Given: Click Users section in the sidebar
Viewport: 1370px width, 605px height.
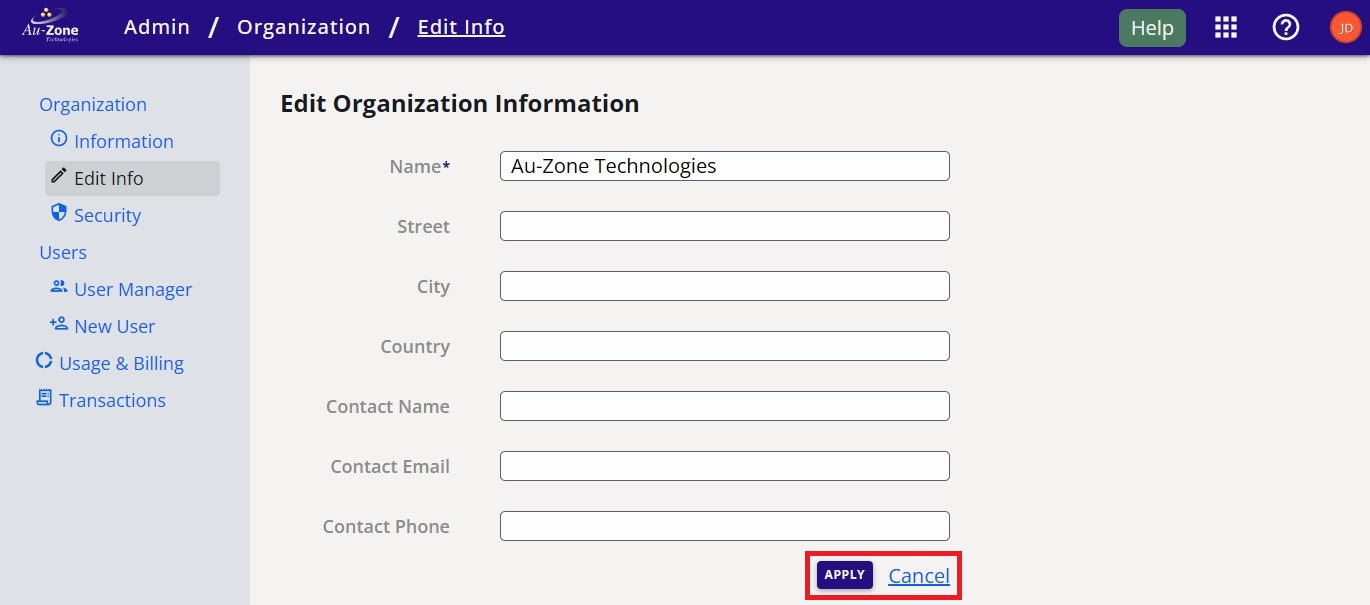Looking at the screenshot, I should [63, 252].
